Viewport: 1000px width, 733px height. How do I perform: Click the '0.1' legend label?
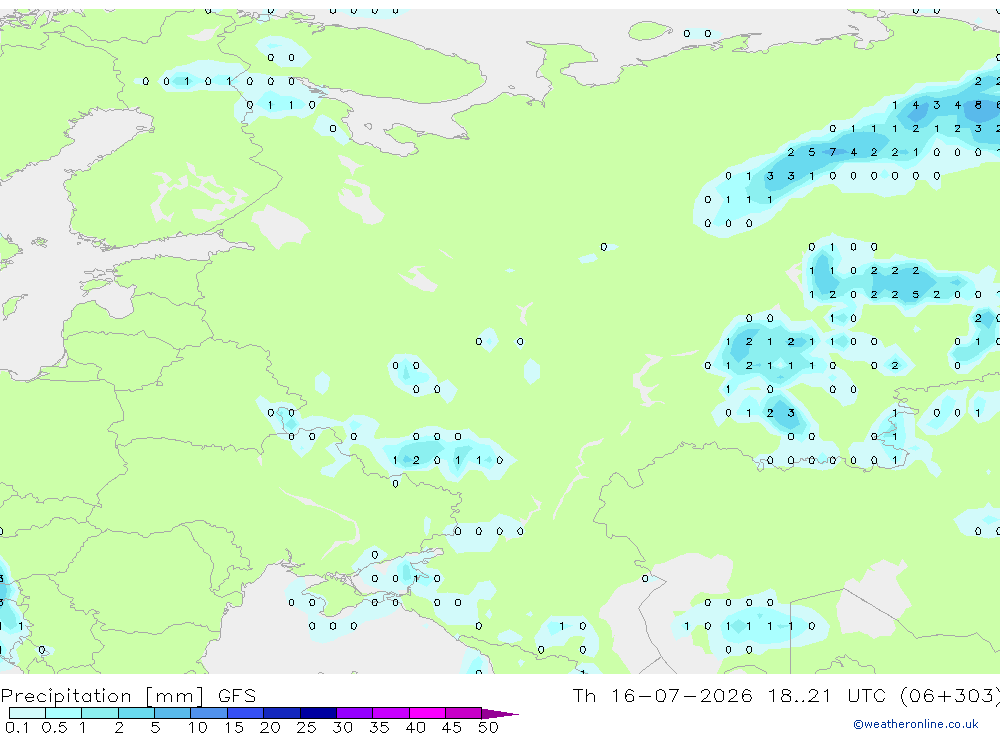pos(17,727)
